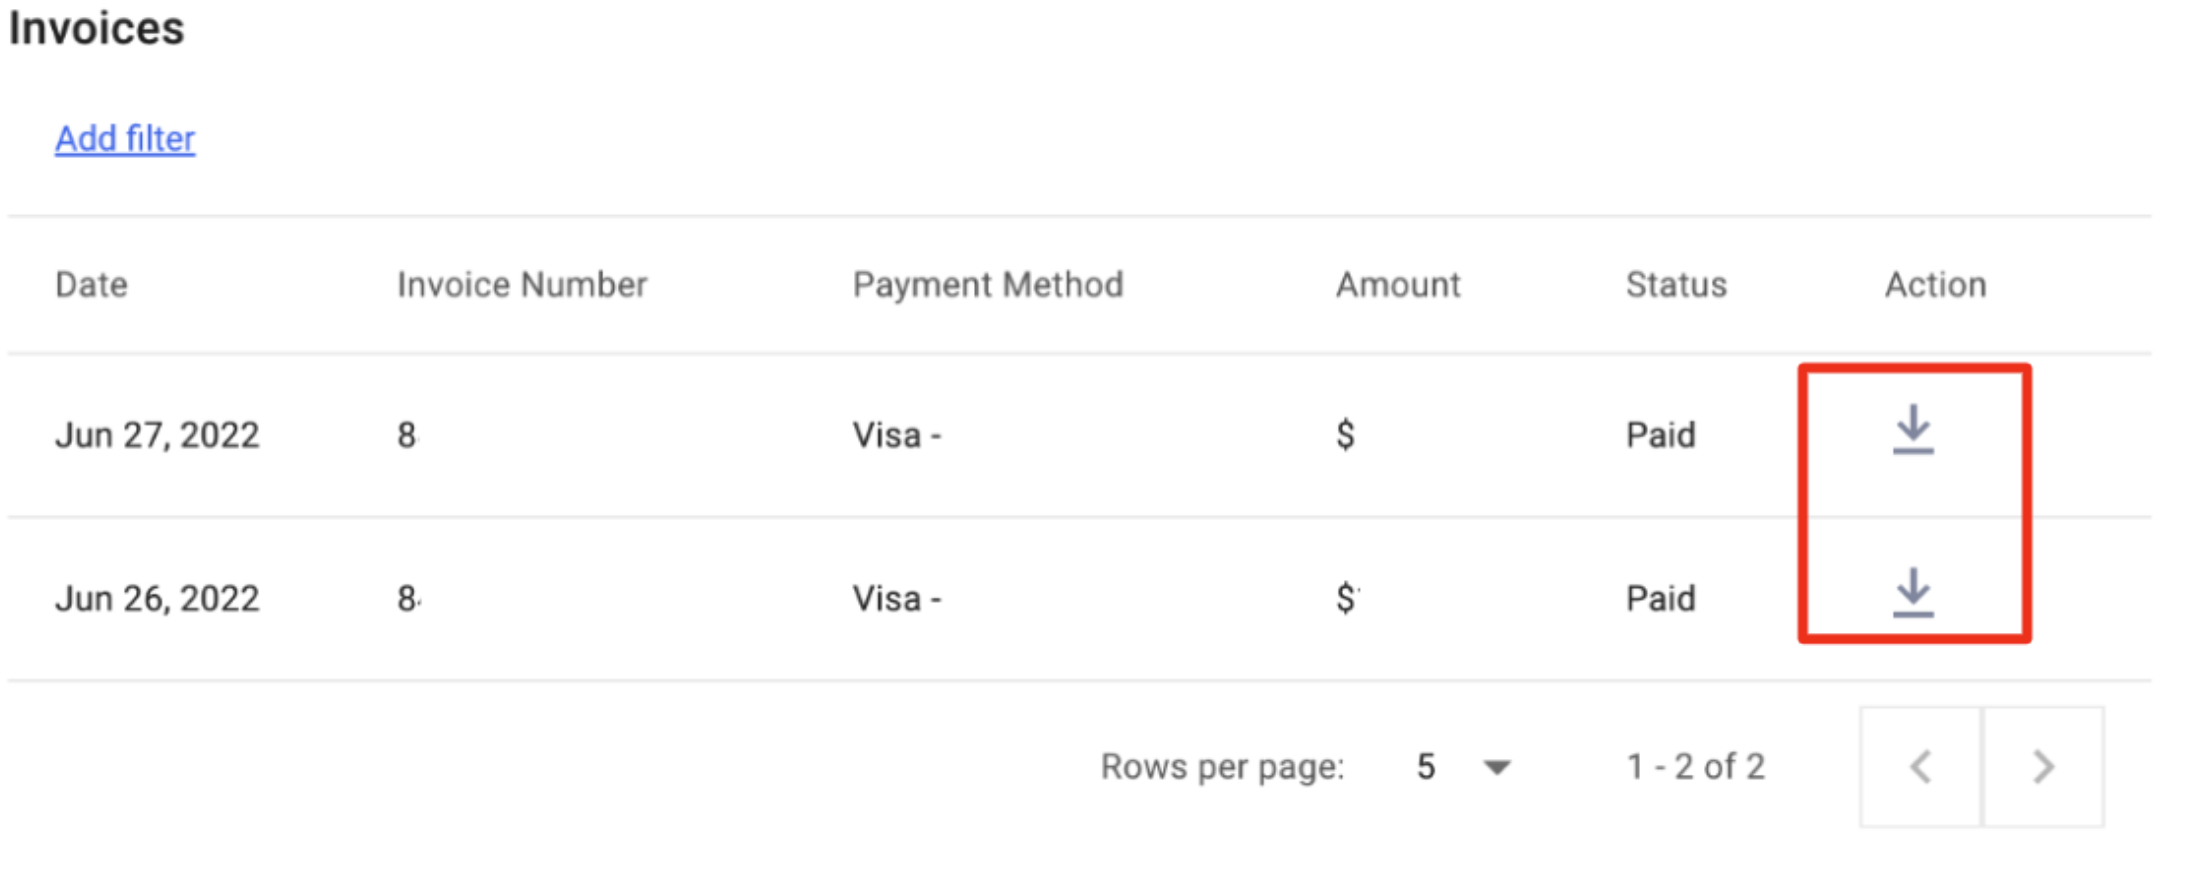
Task: Click the Add filter link
Action: click(125, 139)
